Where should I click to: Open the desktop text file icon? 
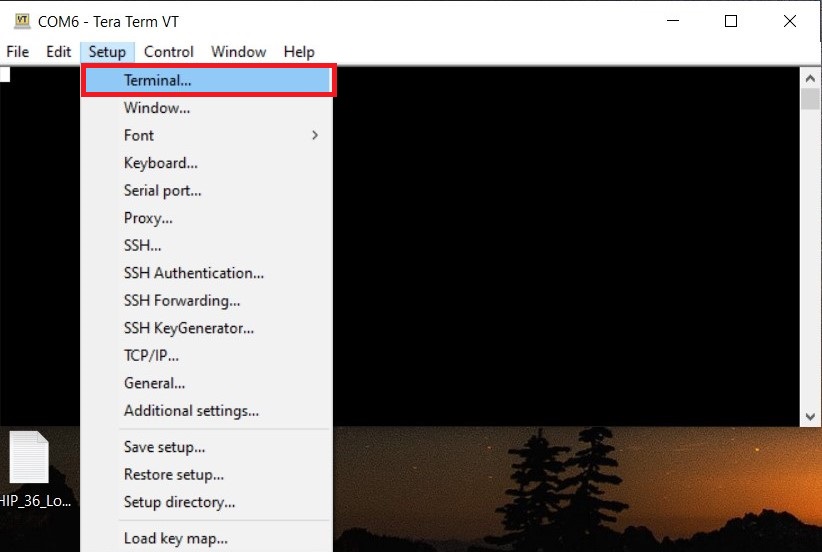(x=29, y=460)
